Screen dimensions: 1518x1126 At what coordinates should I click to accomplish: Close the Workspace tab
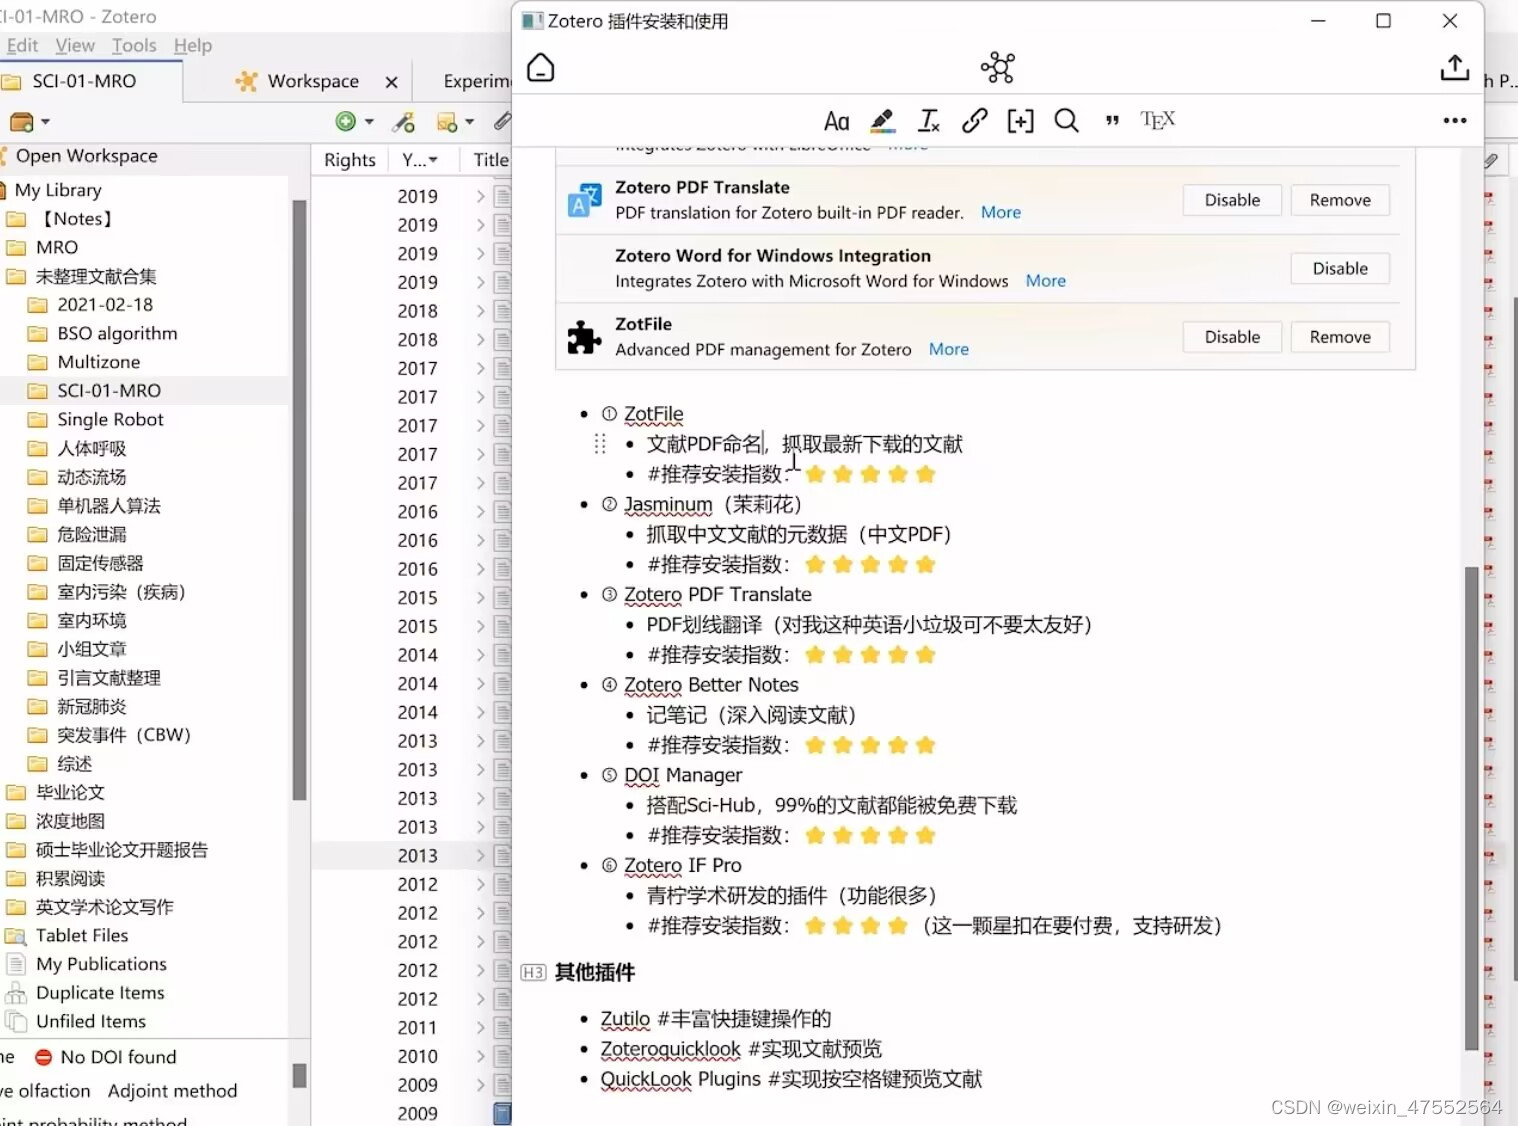[391, 82]
